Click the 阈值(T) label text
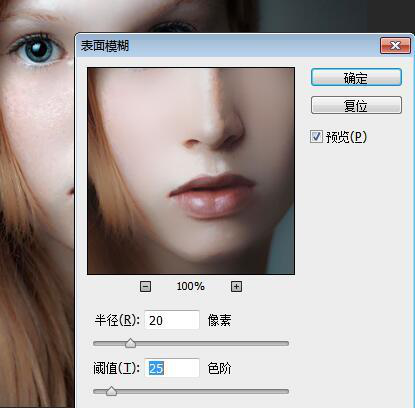The height and width of the screenshot is (408, 415). coord(117,368)
